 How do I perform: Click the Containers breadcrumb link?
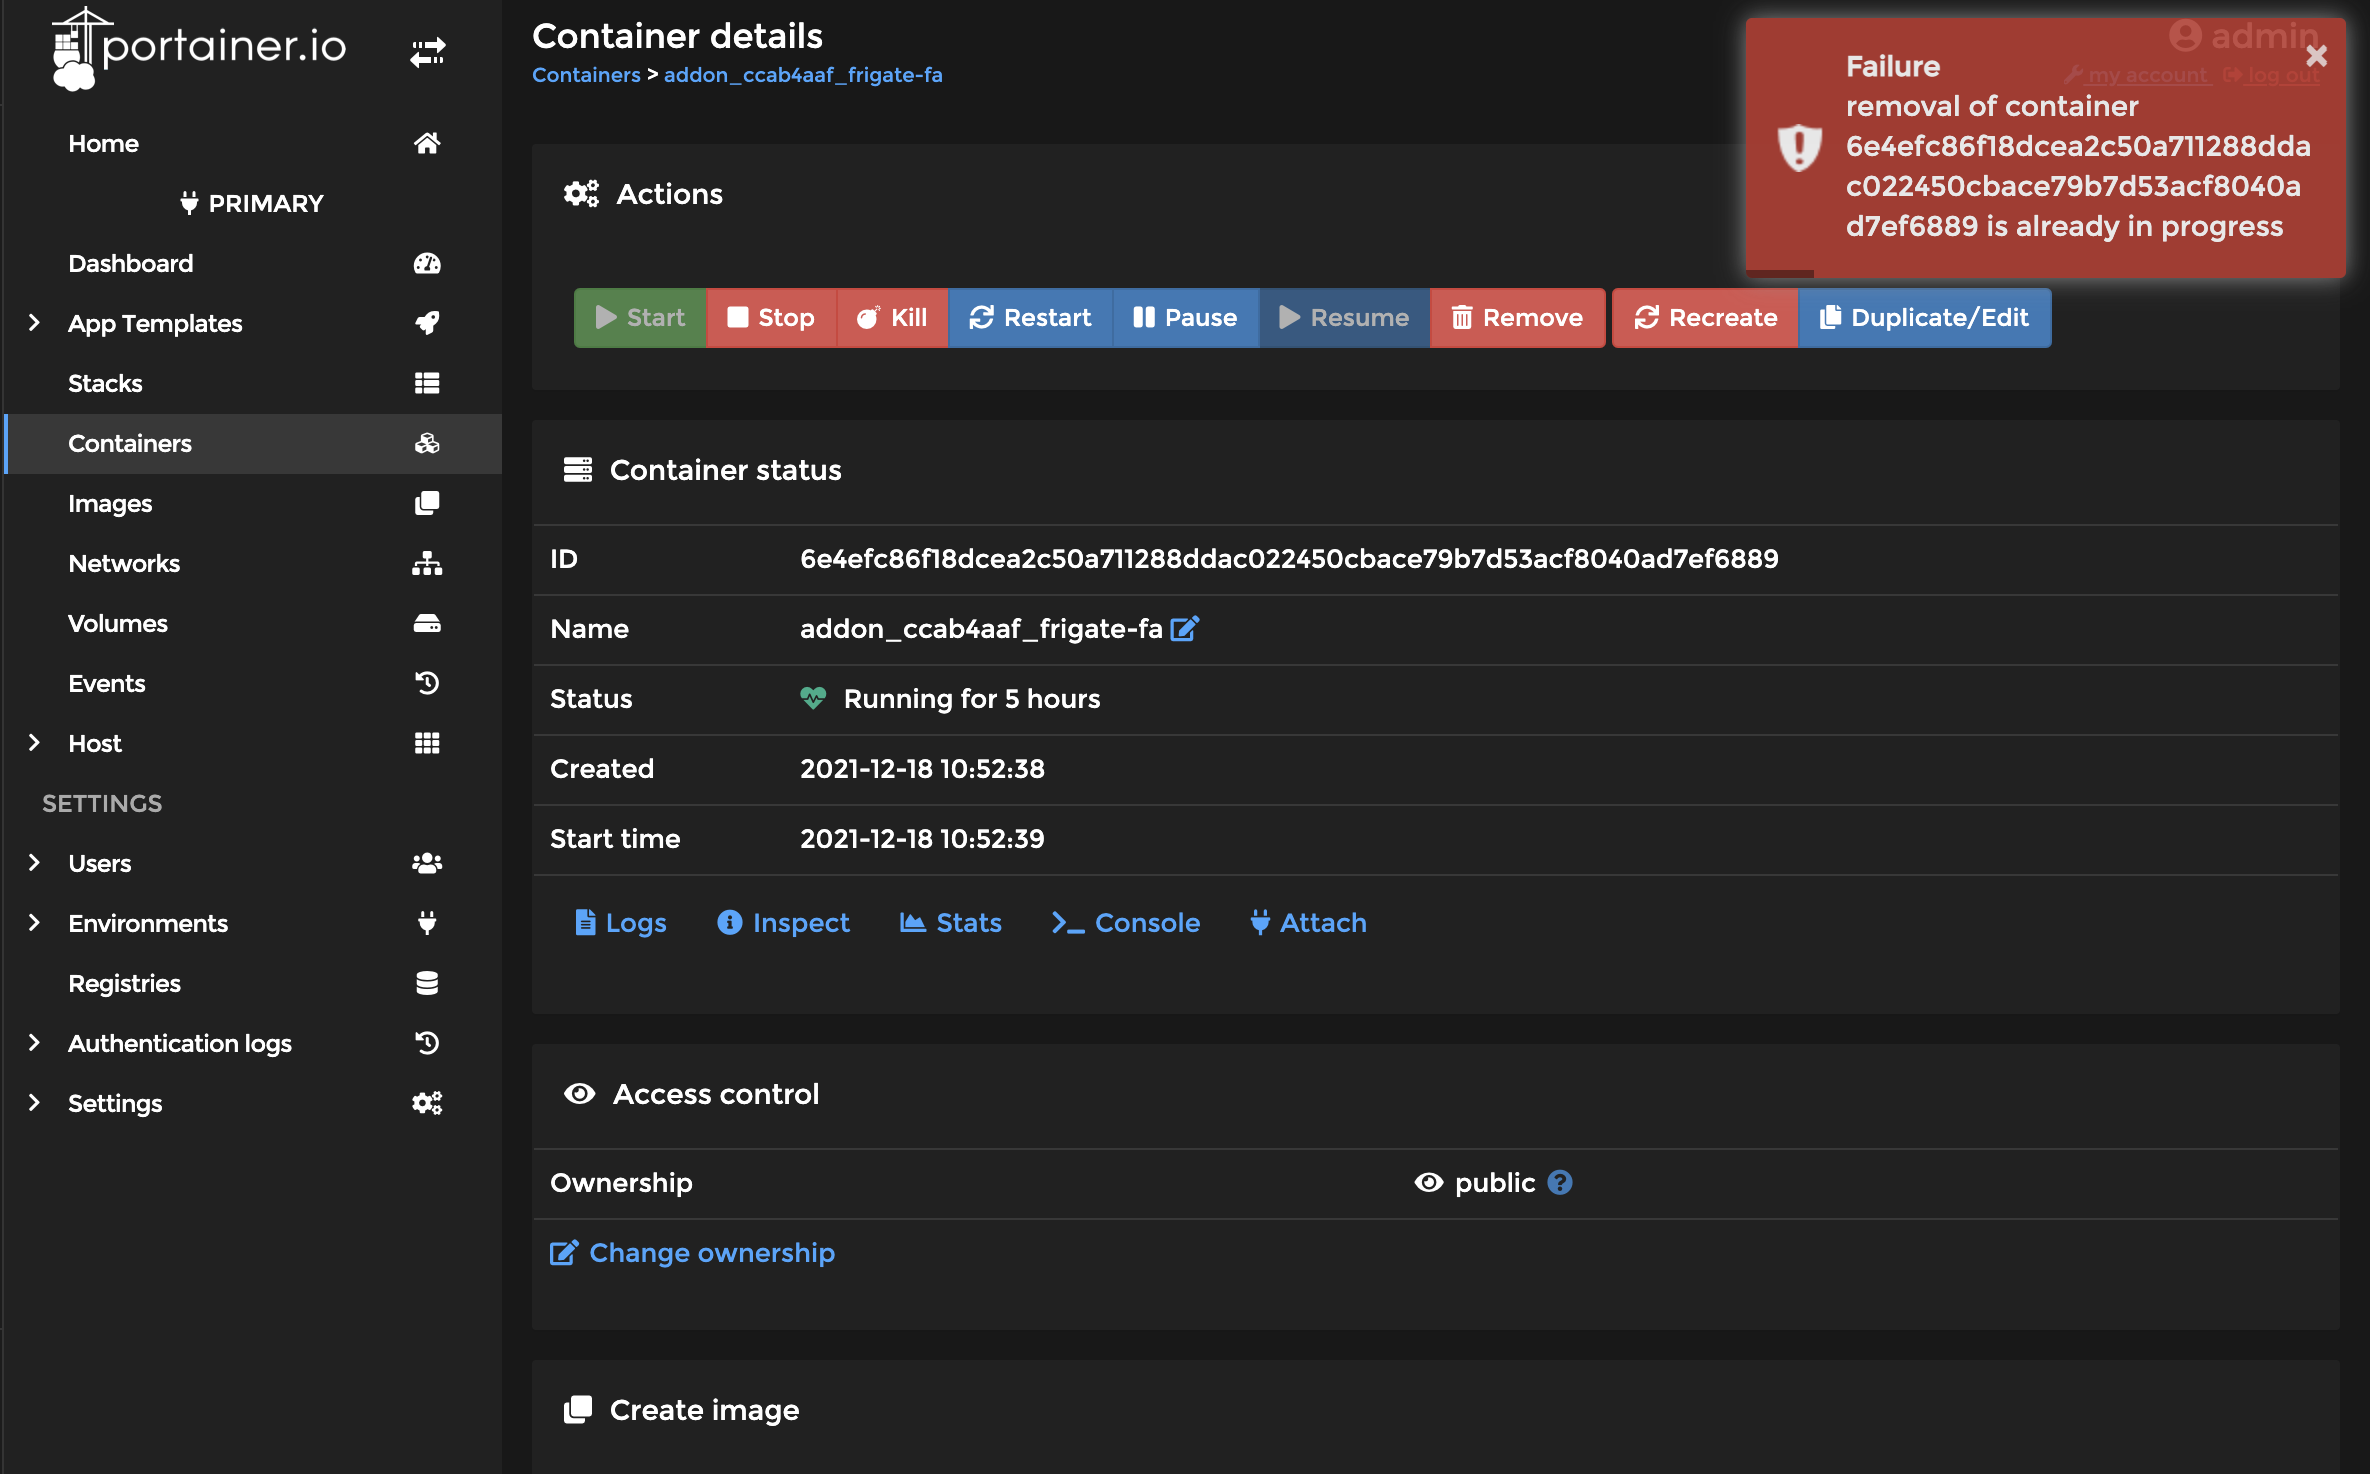point(586,74)
